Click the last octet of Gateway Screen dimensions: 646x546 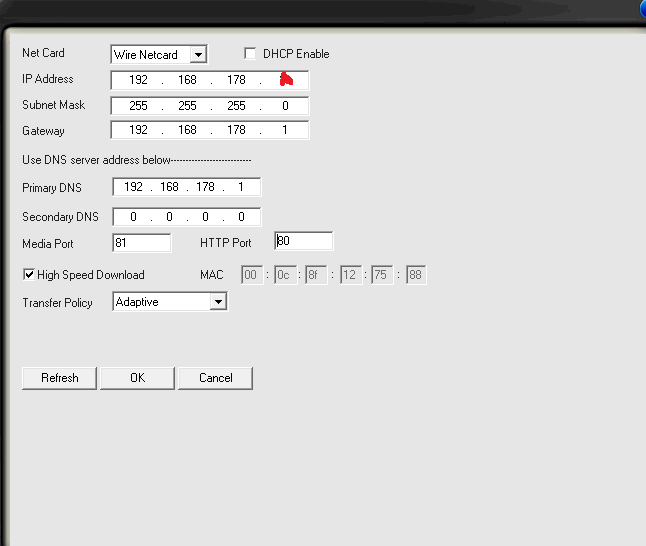285,131
